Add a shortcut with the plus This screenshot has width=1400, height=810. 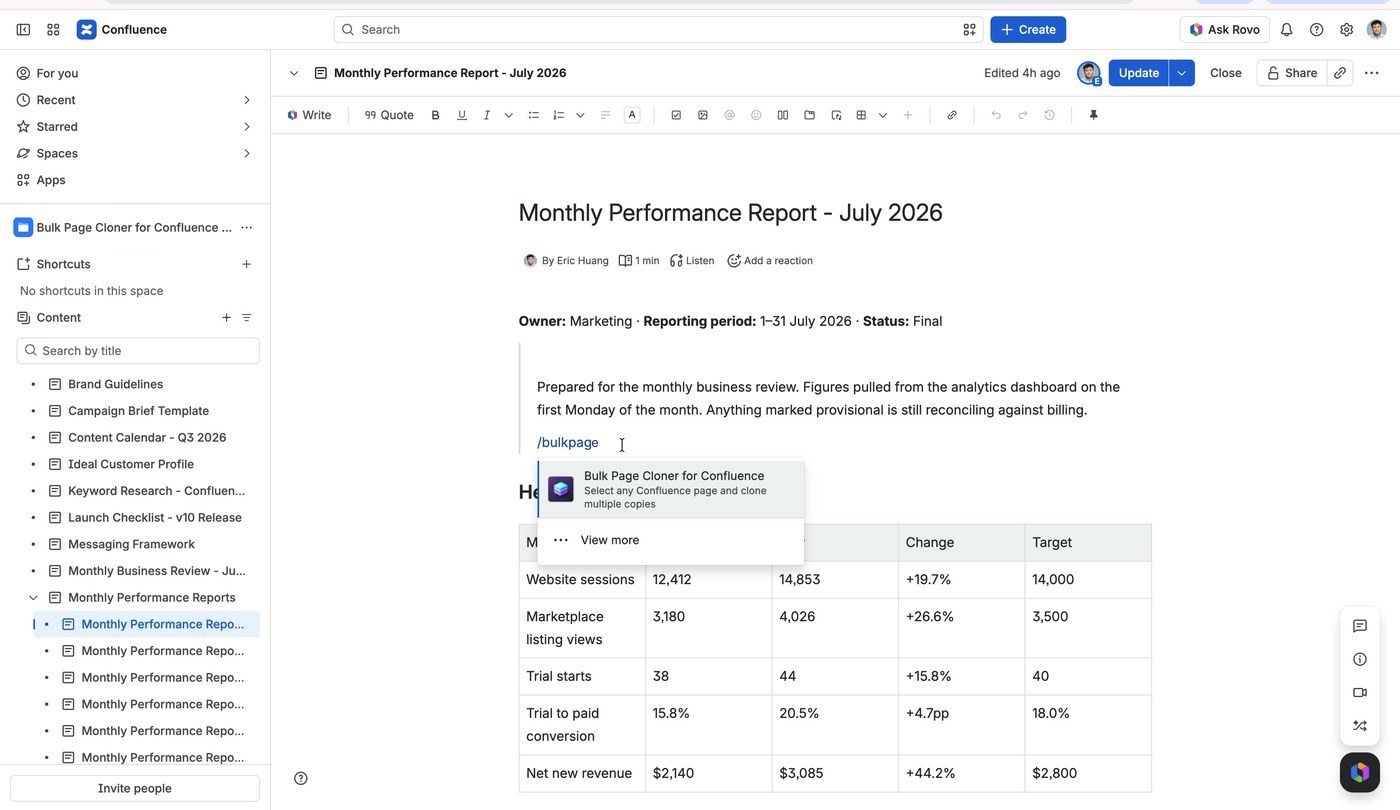click(247, 264)
